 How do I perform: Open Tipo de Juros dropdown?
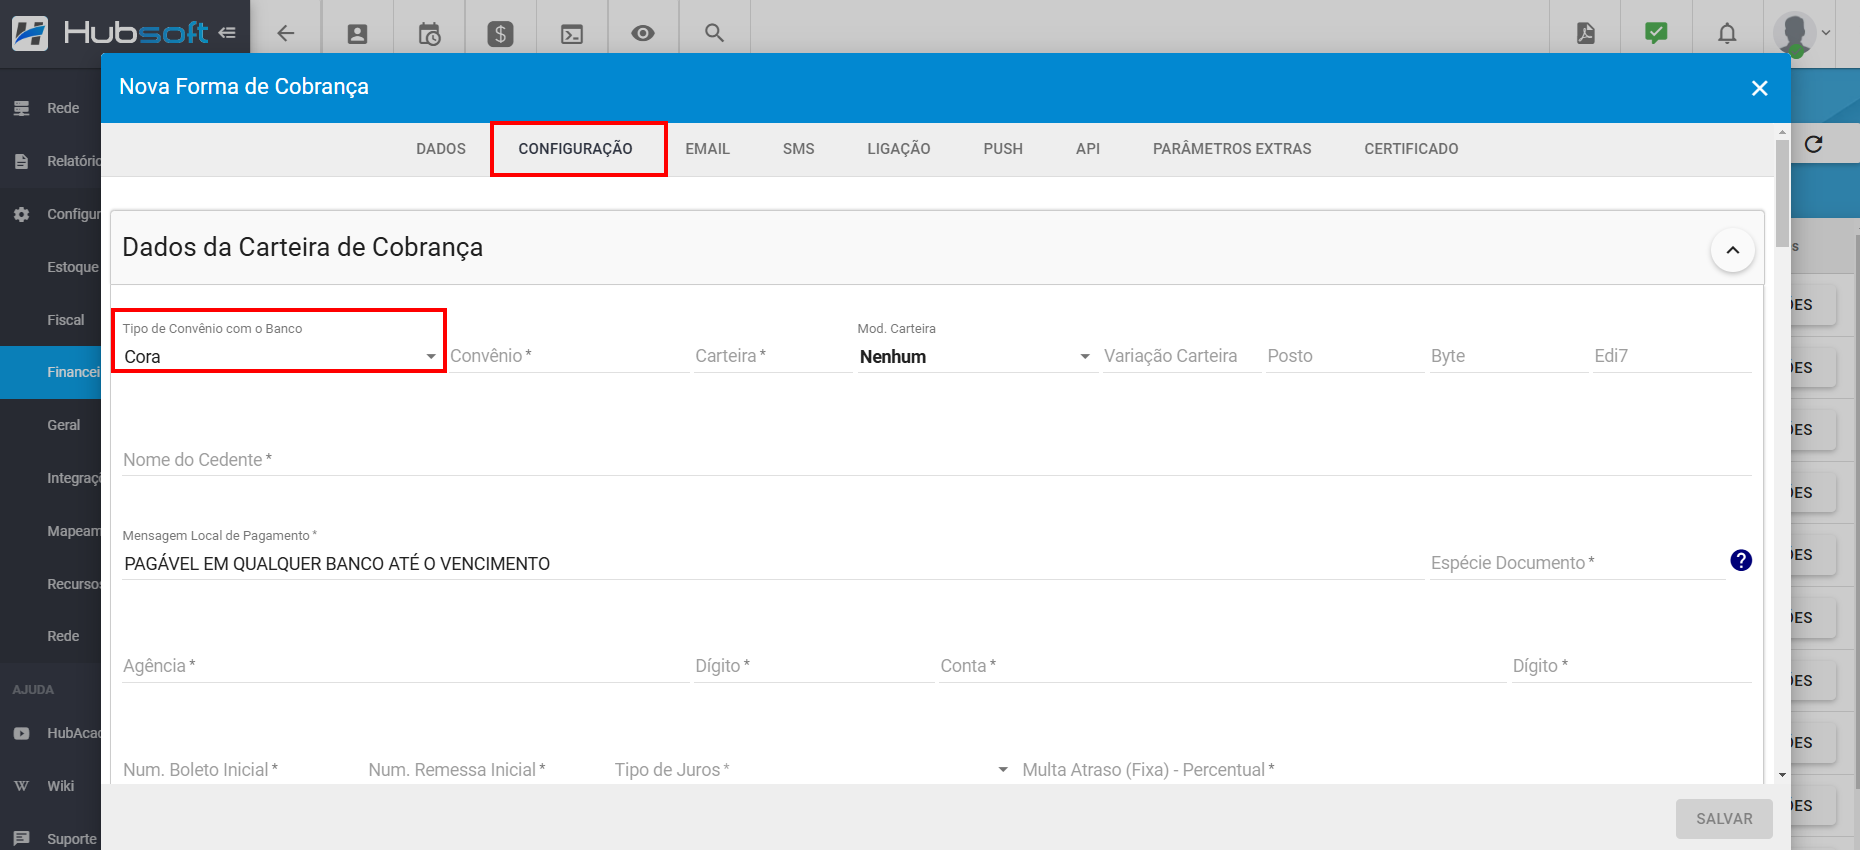812,769
